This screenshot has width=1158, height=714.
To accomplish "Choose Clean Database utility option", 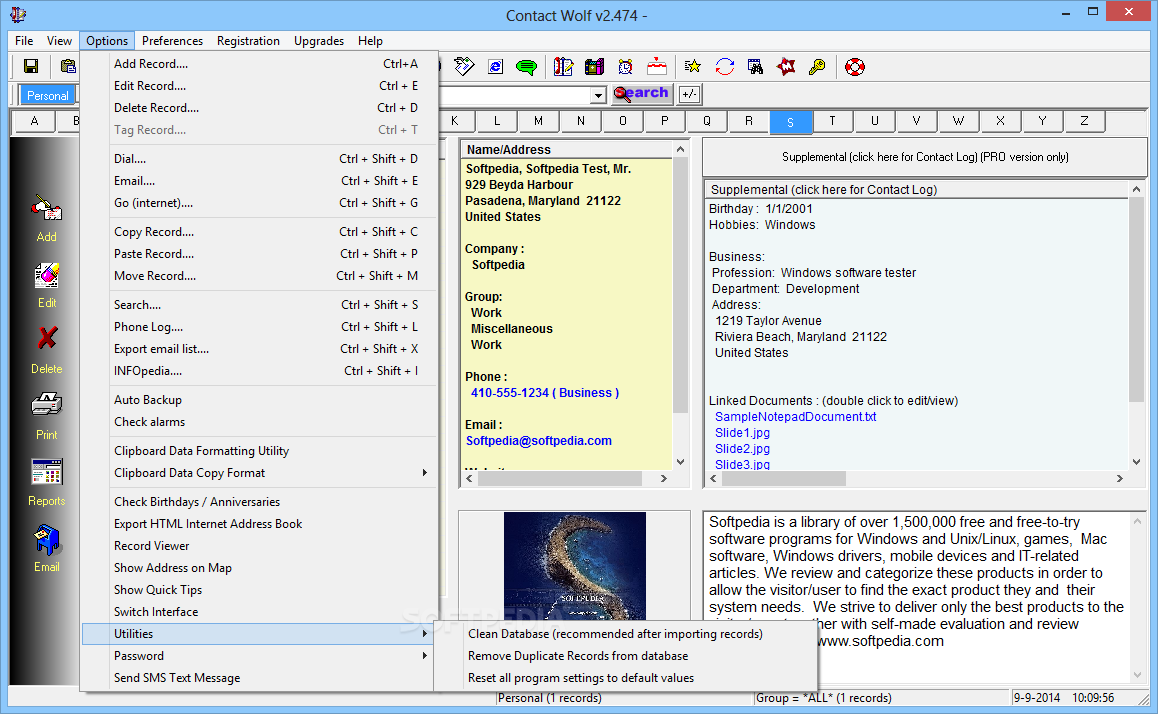I will click(625, 634).
